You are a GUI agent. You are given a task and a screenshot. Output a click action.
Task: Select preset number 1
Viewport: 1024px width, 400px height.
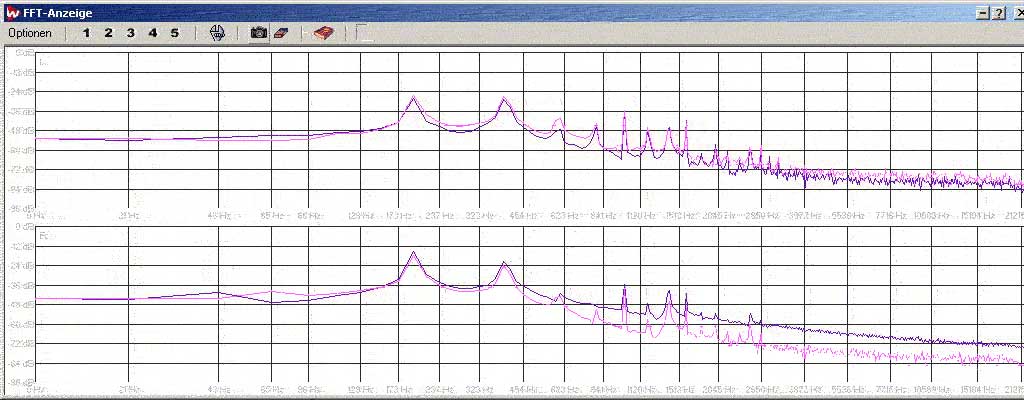(86, 33)
